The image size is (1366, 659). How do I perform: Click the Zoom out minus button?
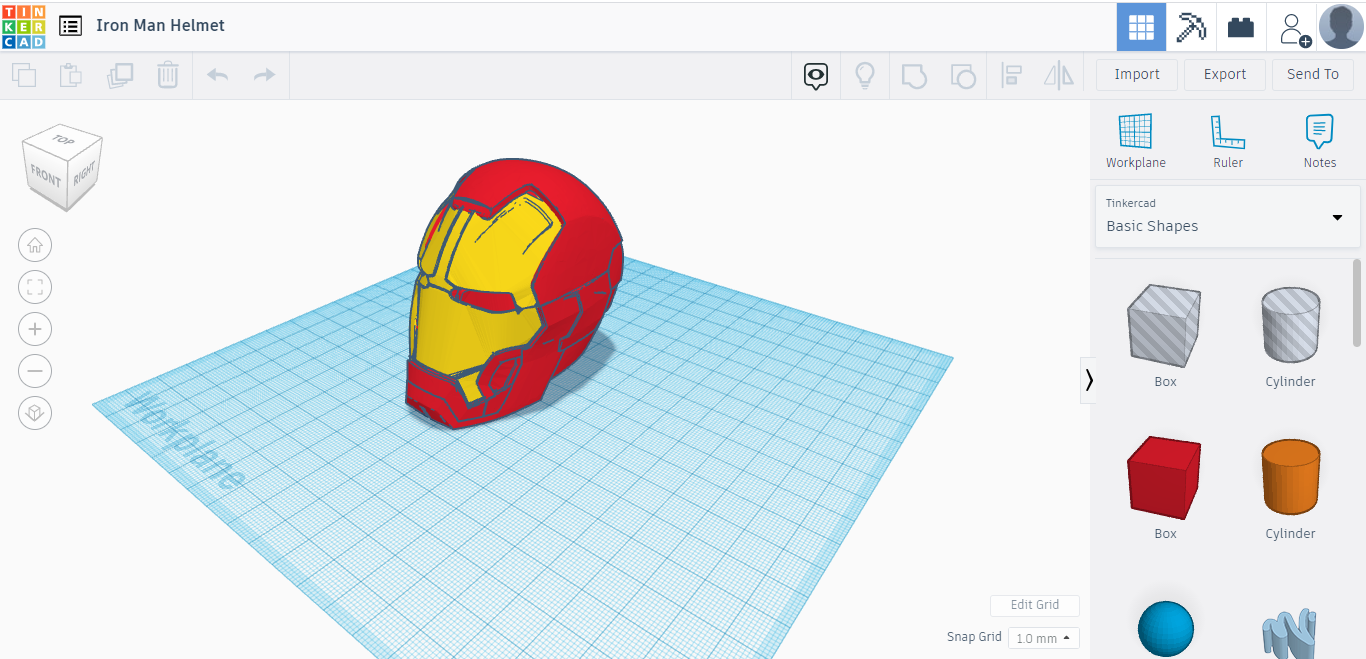point(35,371)
